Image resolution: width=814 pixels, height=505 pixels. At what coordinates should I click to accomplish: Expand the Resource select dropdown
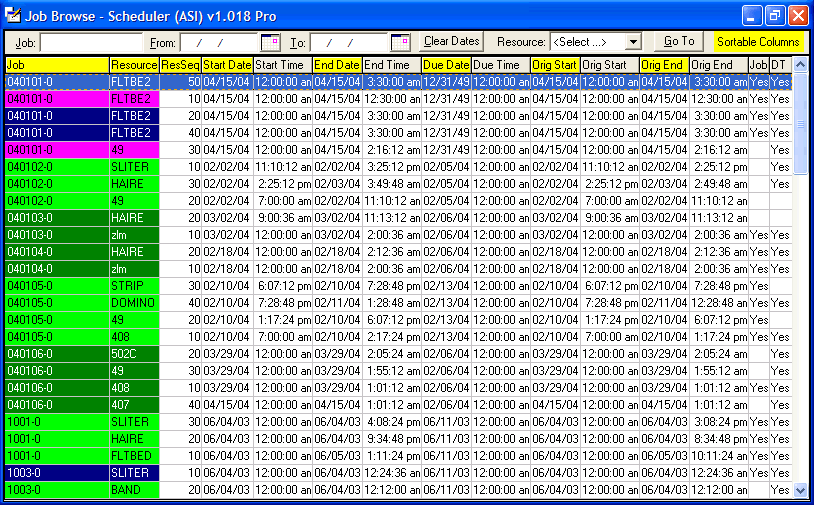[633, 42]
